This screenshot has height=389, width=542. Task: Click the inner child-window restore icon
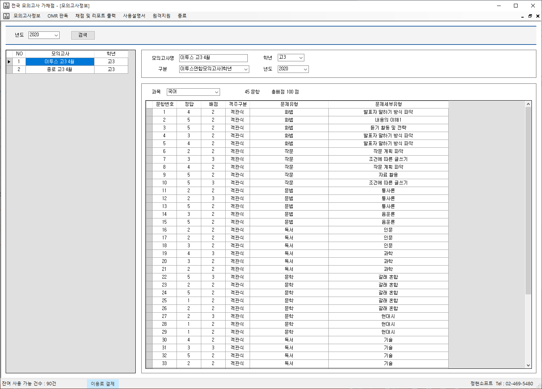tap(530, 16)
